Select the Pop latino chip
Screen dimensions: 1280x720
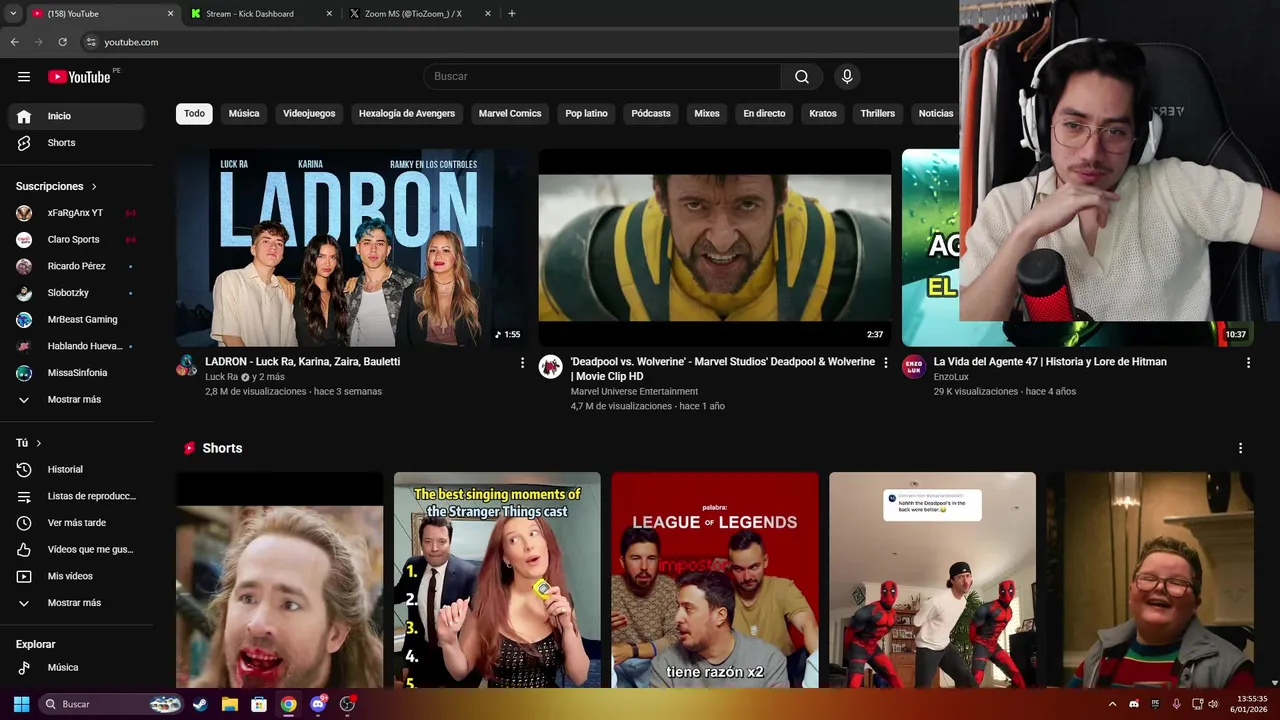(x=586, y=114)
